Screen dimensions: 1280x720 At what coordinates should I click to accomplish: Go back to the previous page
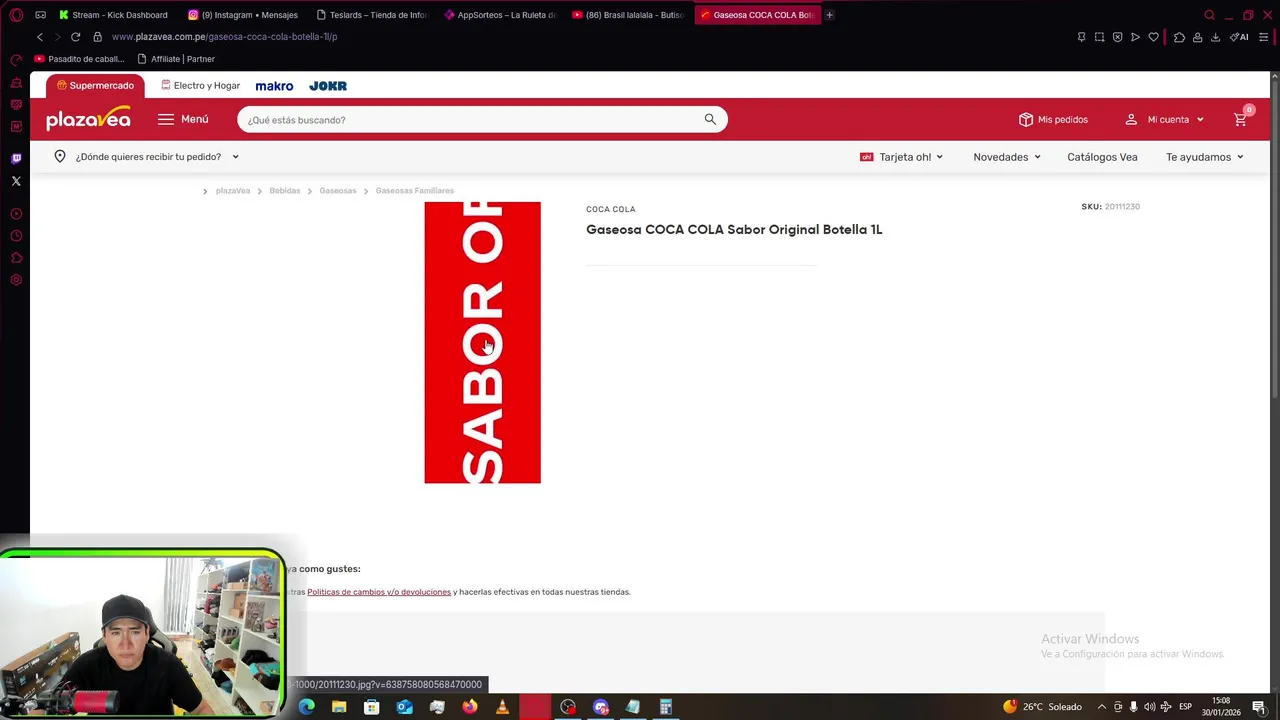pos(40,37)
